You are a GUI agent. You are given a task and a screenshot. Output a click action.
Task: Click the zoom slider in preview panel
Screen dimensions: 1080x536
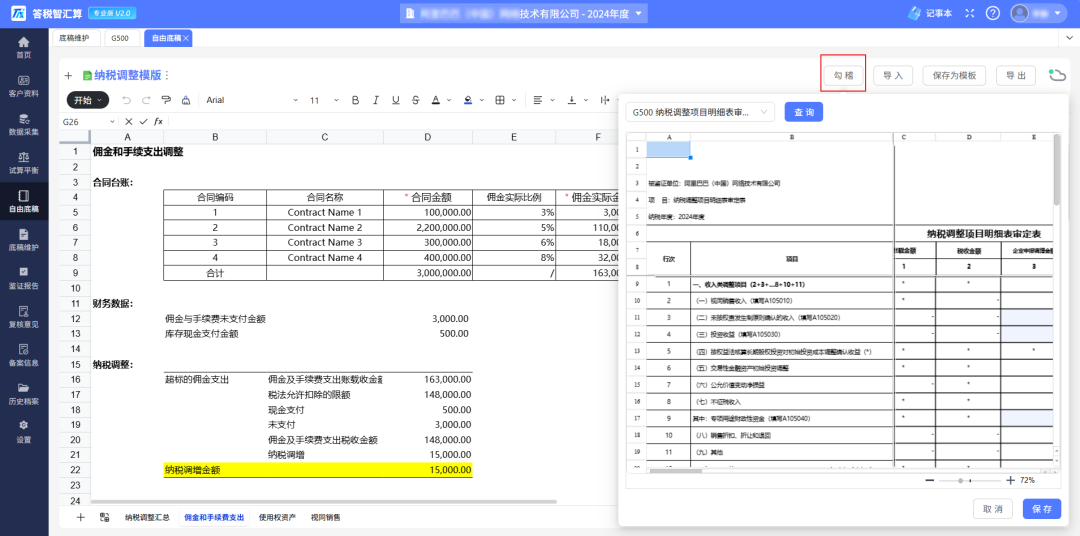[x=962, y=481]
